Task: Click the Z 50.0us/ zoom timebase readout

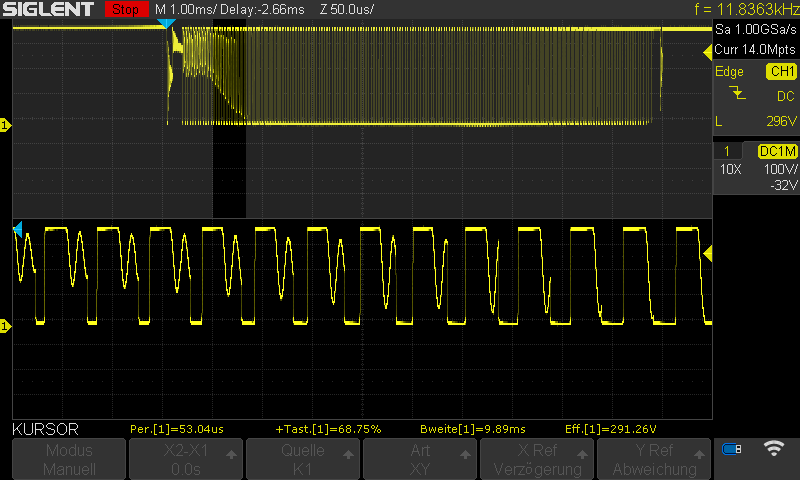Action: pos(347,9)
